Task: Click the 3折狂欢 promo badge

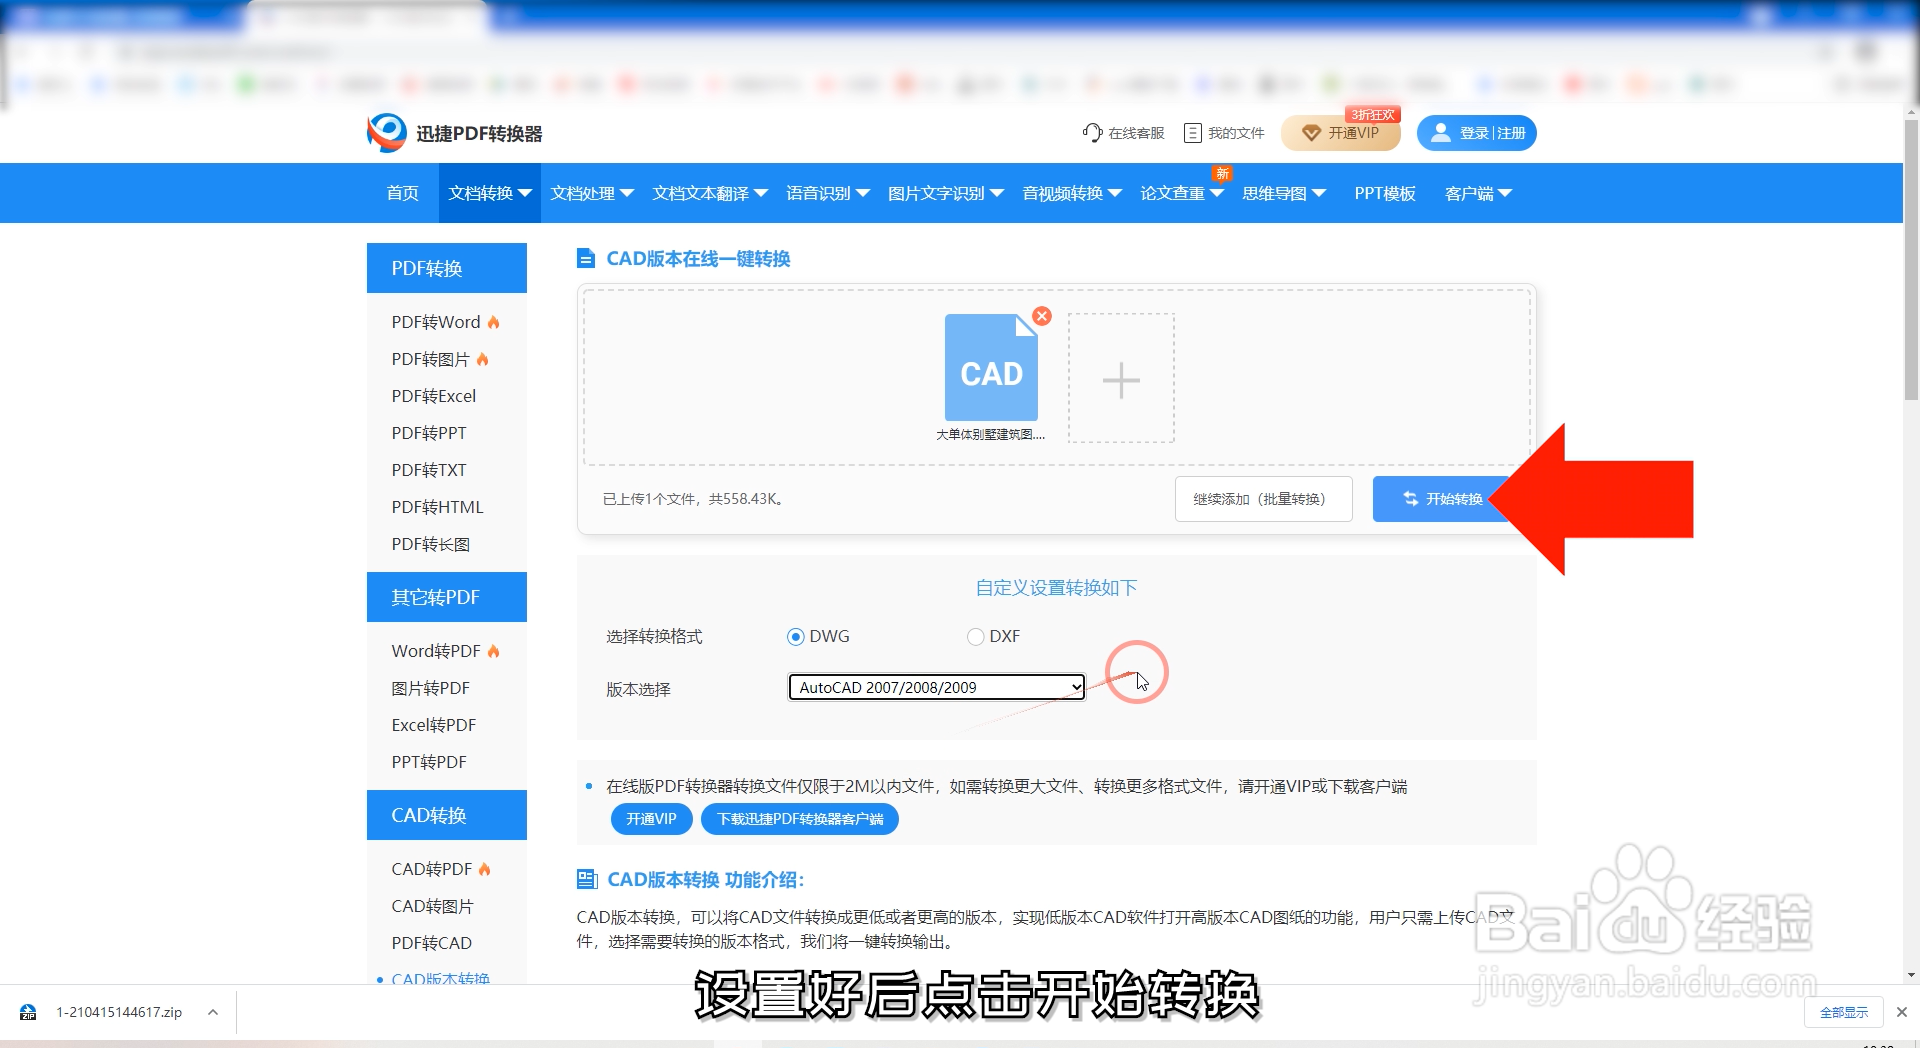Action: tap(1373, 115)
